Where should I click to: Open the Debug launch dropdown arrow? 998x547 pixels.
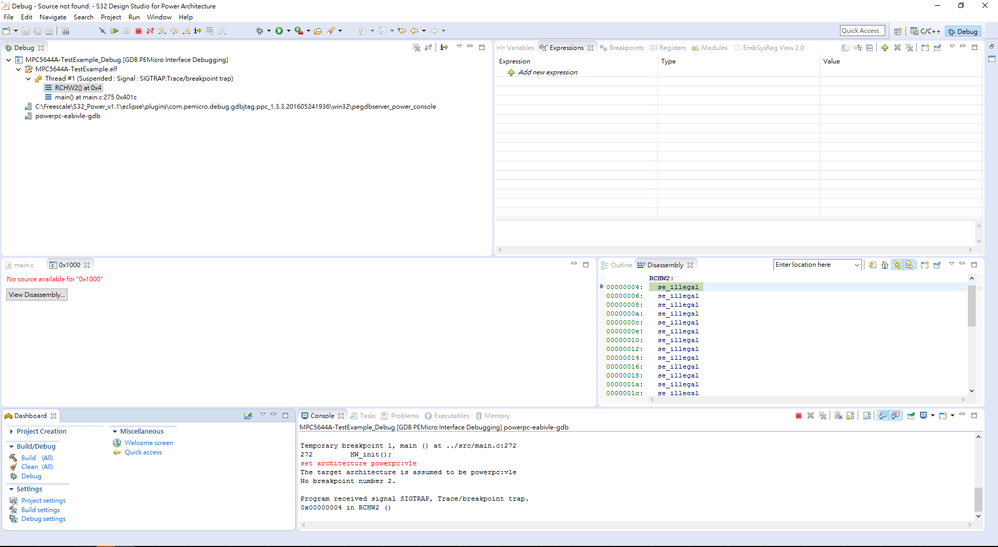pyautogui.click(x=269, y=31)
